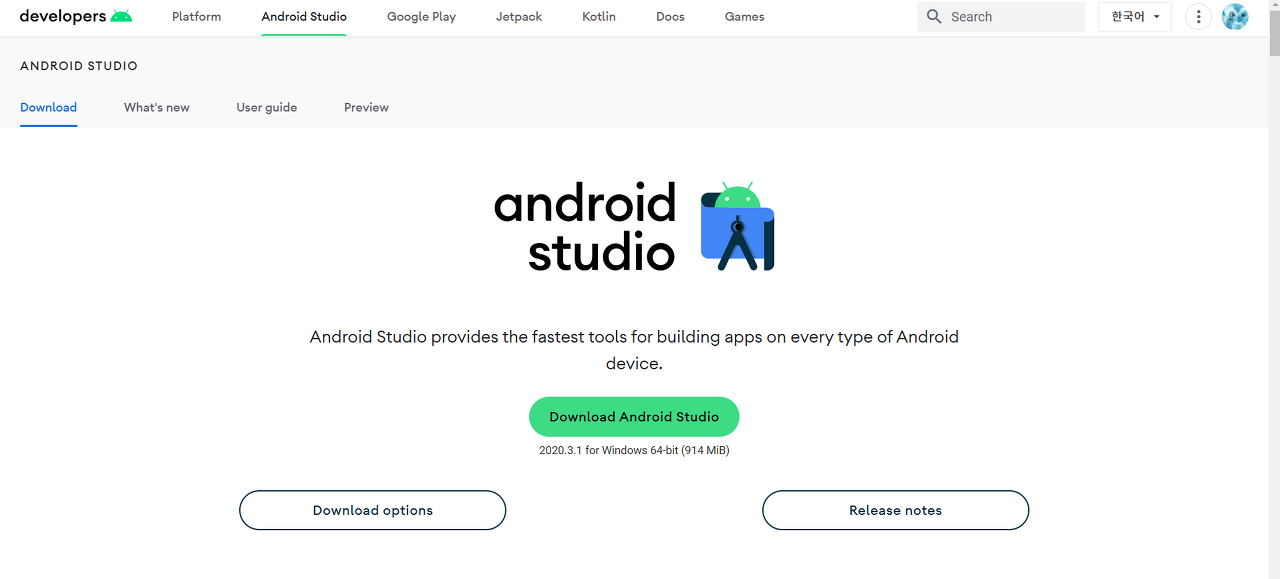The height and width of the screenshot is (579, 1280).
Task: Open the Games section
Action: 745,17
